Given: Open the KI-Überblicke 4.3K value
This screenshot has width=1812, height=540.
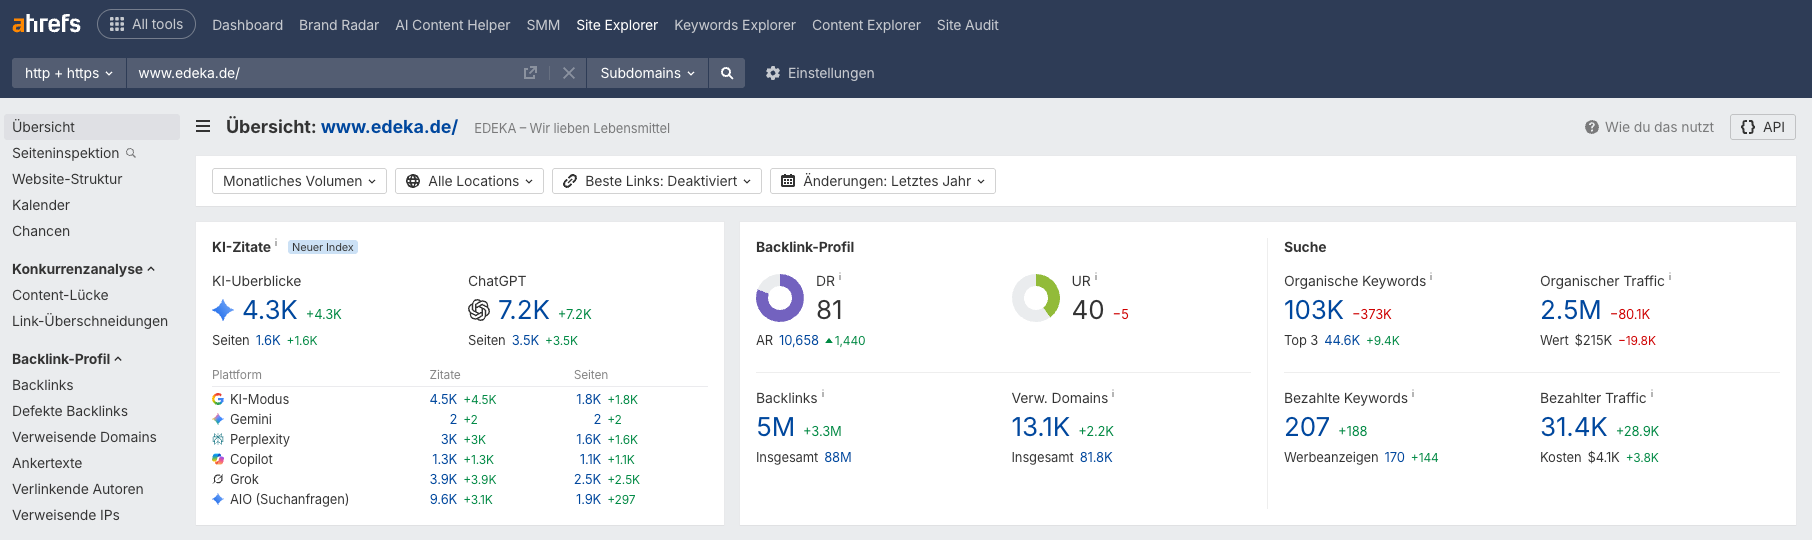Looking at the screenshot, I should pyautogui.click(x=270, y=310).
